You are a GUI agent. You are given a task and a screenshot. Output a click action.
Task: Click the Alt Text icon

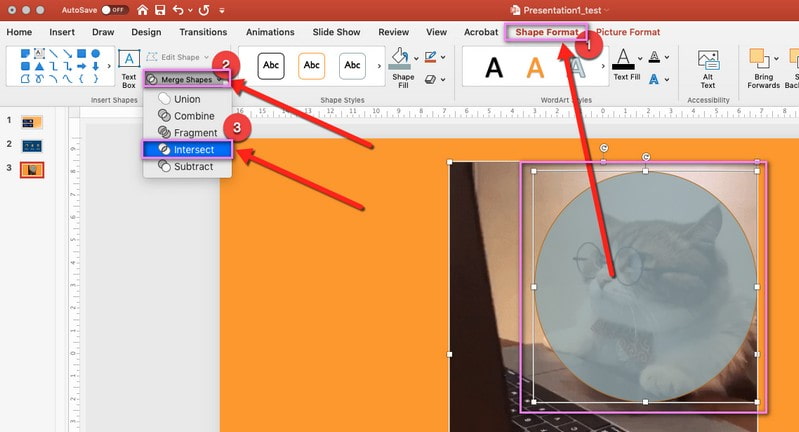click(x=708, y=62)
